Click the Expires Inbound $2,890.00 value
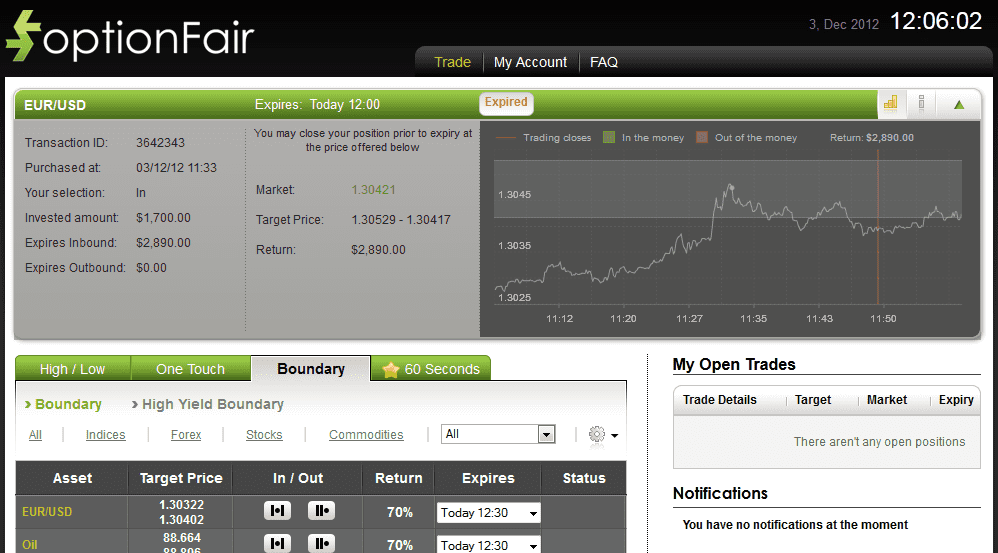The image size is (998, 553). 163,242
